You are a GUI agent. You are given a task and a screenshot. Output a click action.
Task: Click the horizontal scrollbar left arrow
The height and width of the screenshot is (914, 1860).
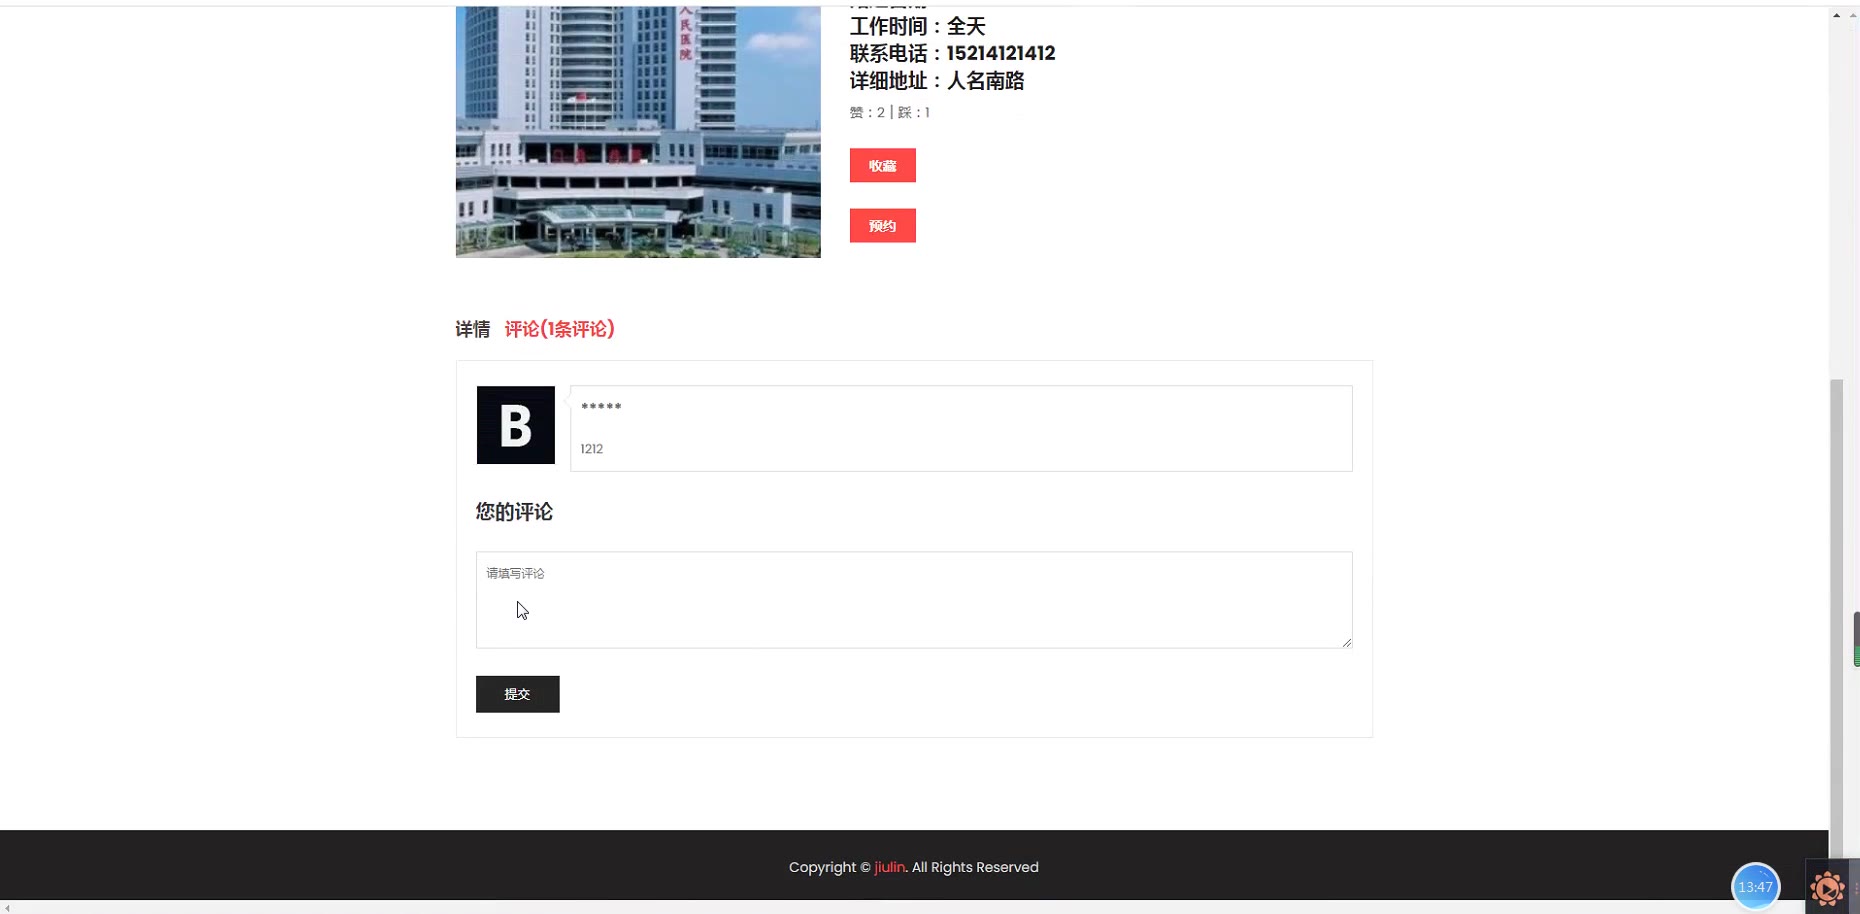7,908
